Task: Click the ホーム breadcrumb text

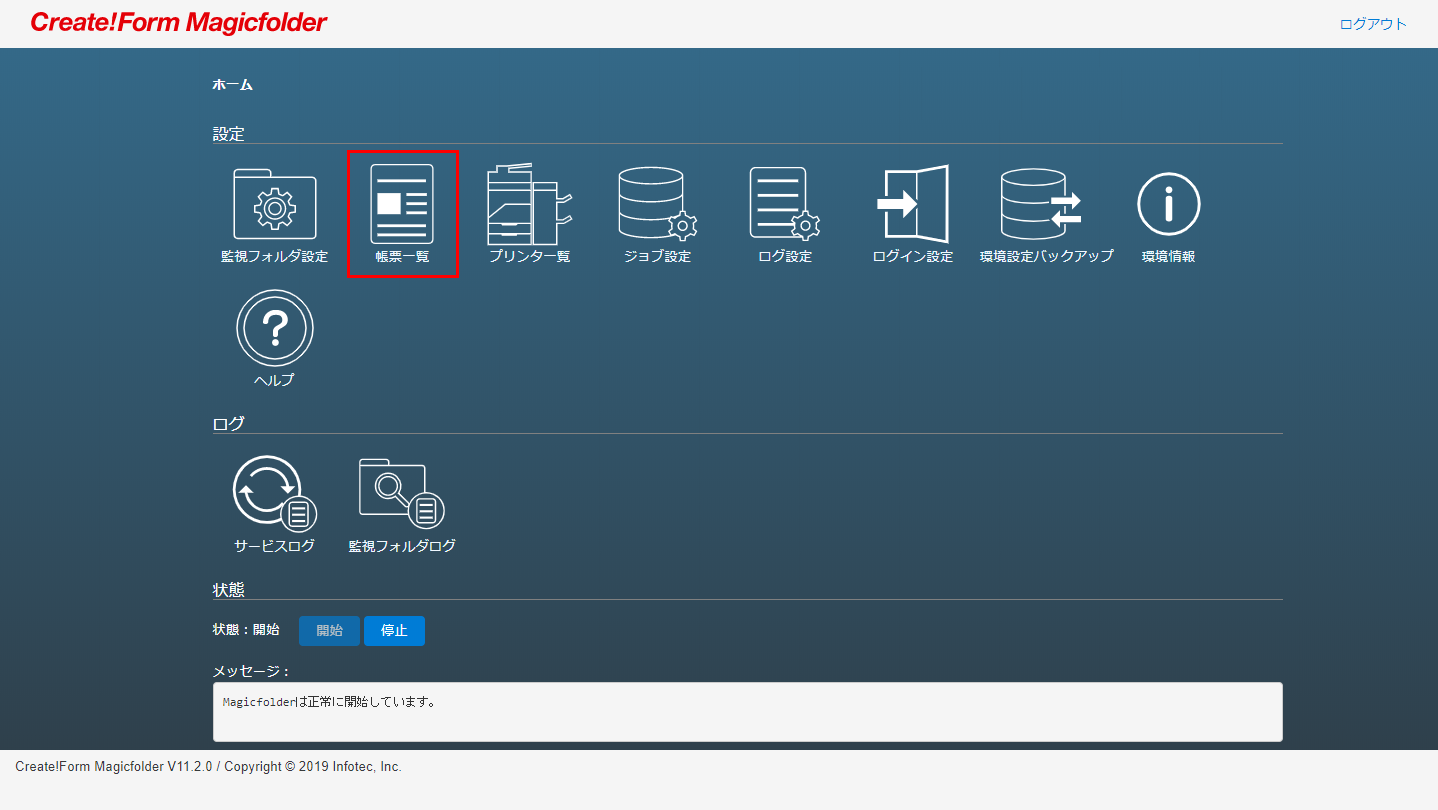Action: point(232,85)
